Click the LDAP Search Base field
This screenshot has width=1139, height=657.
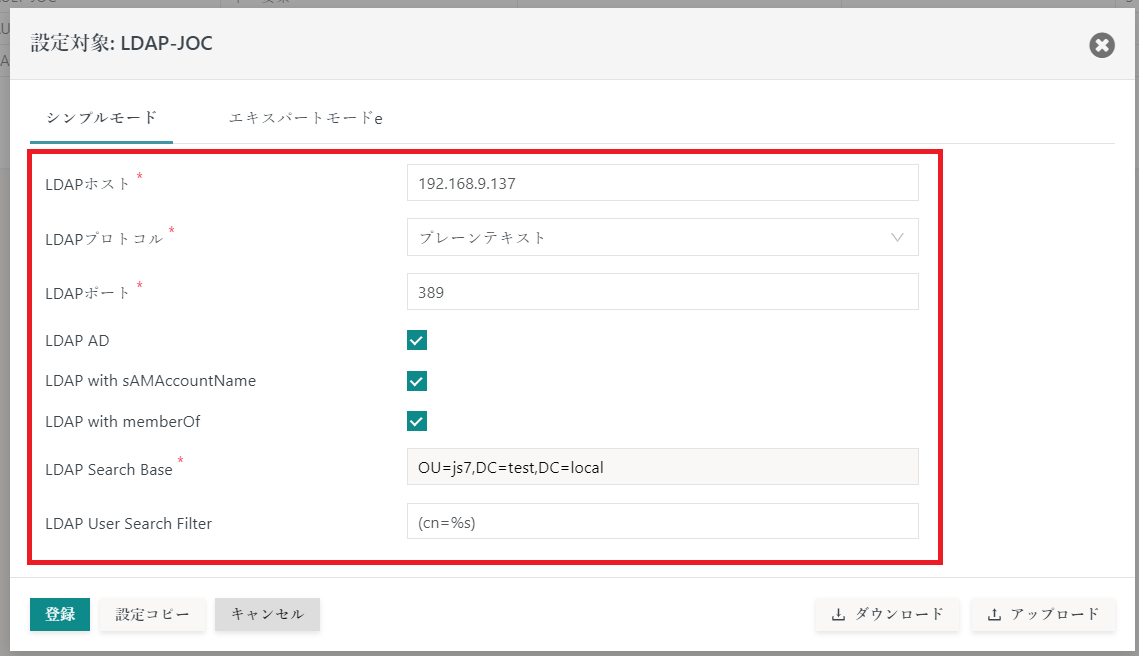point(662,466)
